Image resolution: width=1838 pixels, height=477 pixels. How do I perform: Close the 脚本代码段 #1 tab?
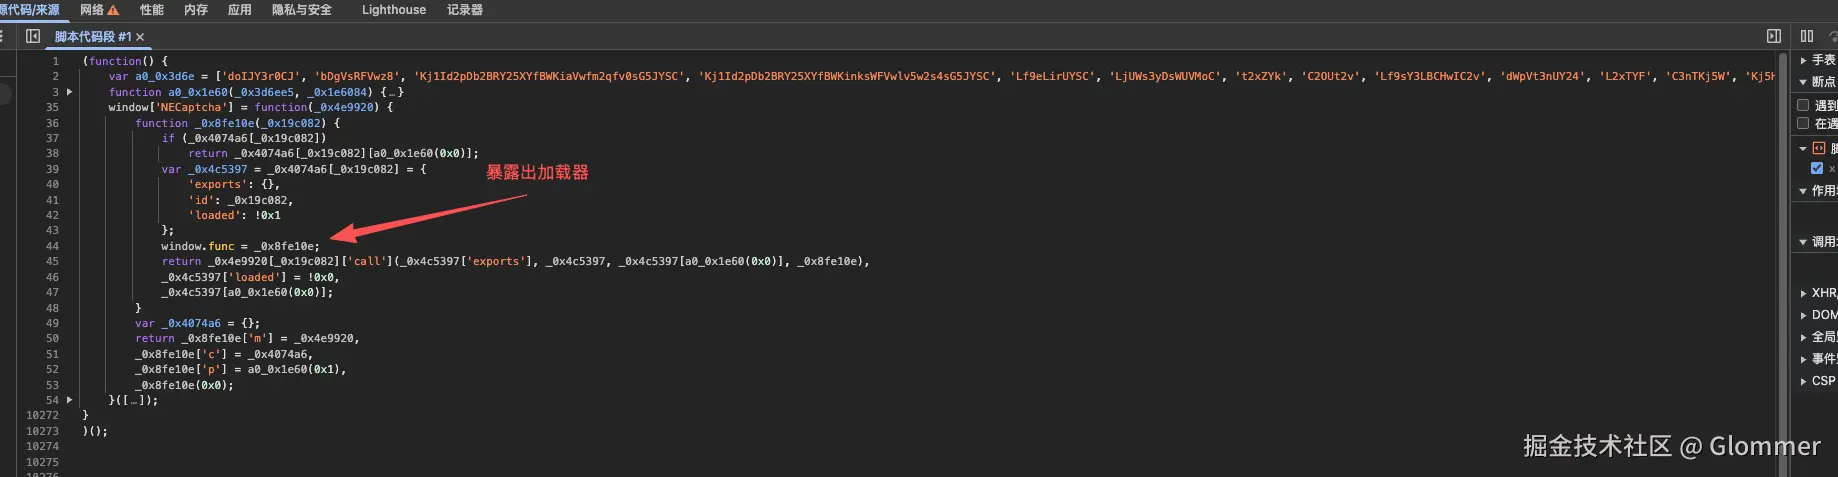pos(140,37)
